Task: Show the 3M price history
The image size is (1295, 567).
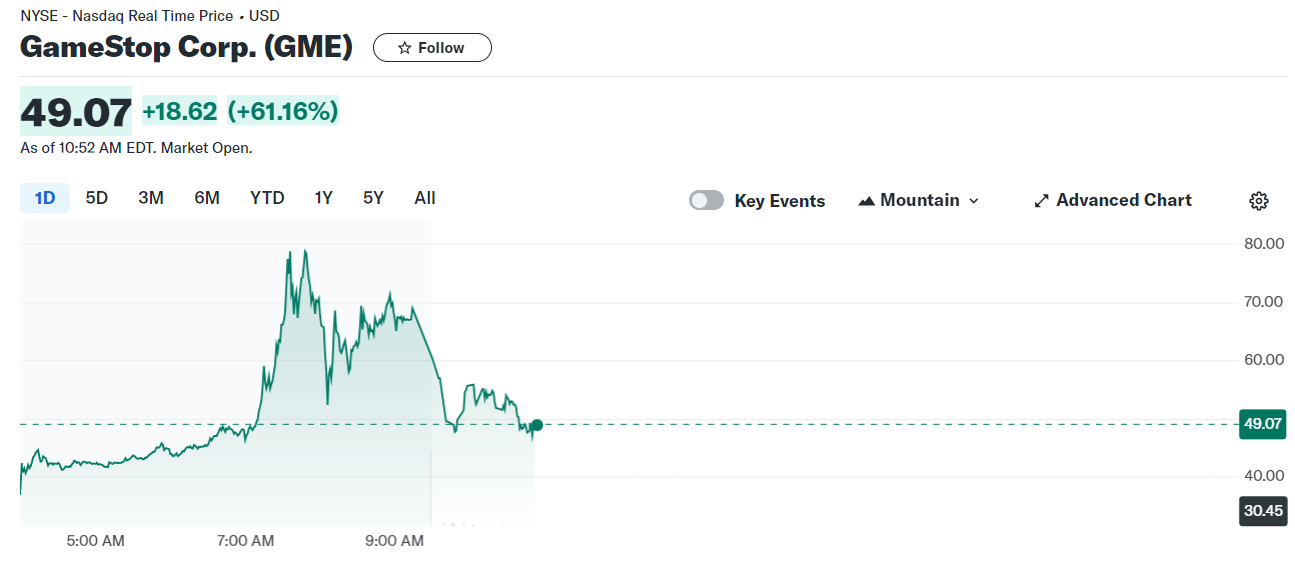Action: tap(151, 198)
